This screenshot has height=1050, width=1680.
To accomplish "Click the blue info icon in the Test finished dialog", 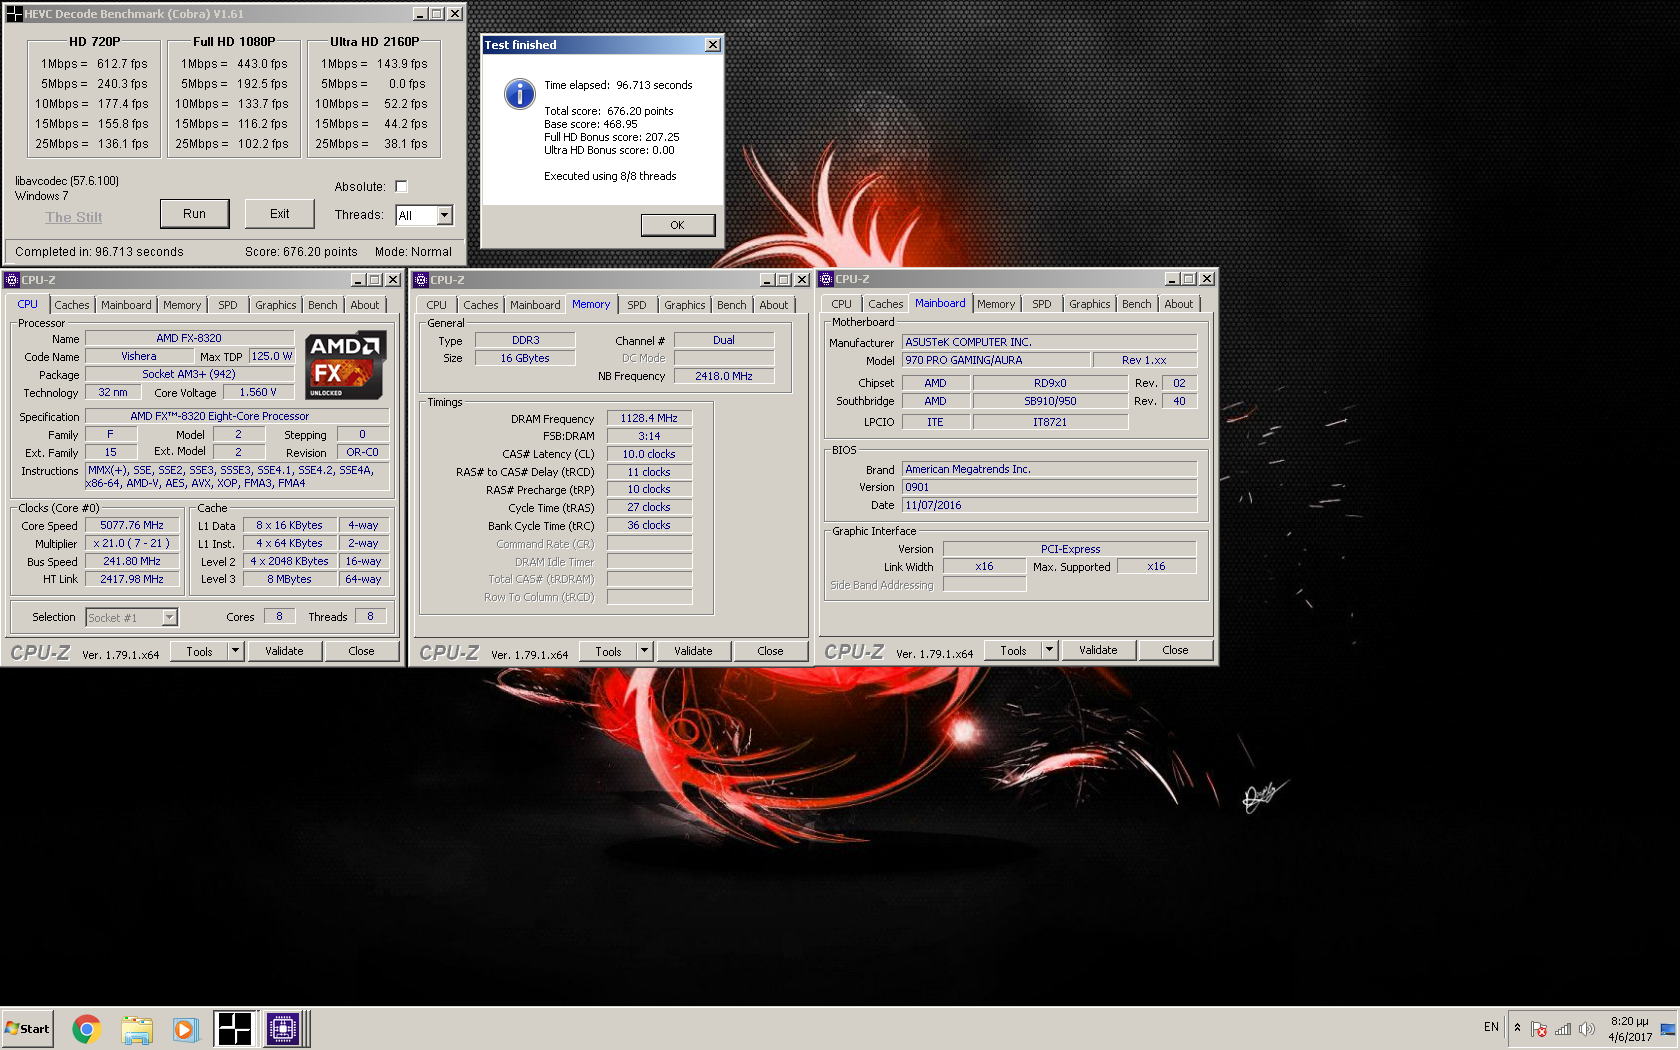I will pos(519,94).
